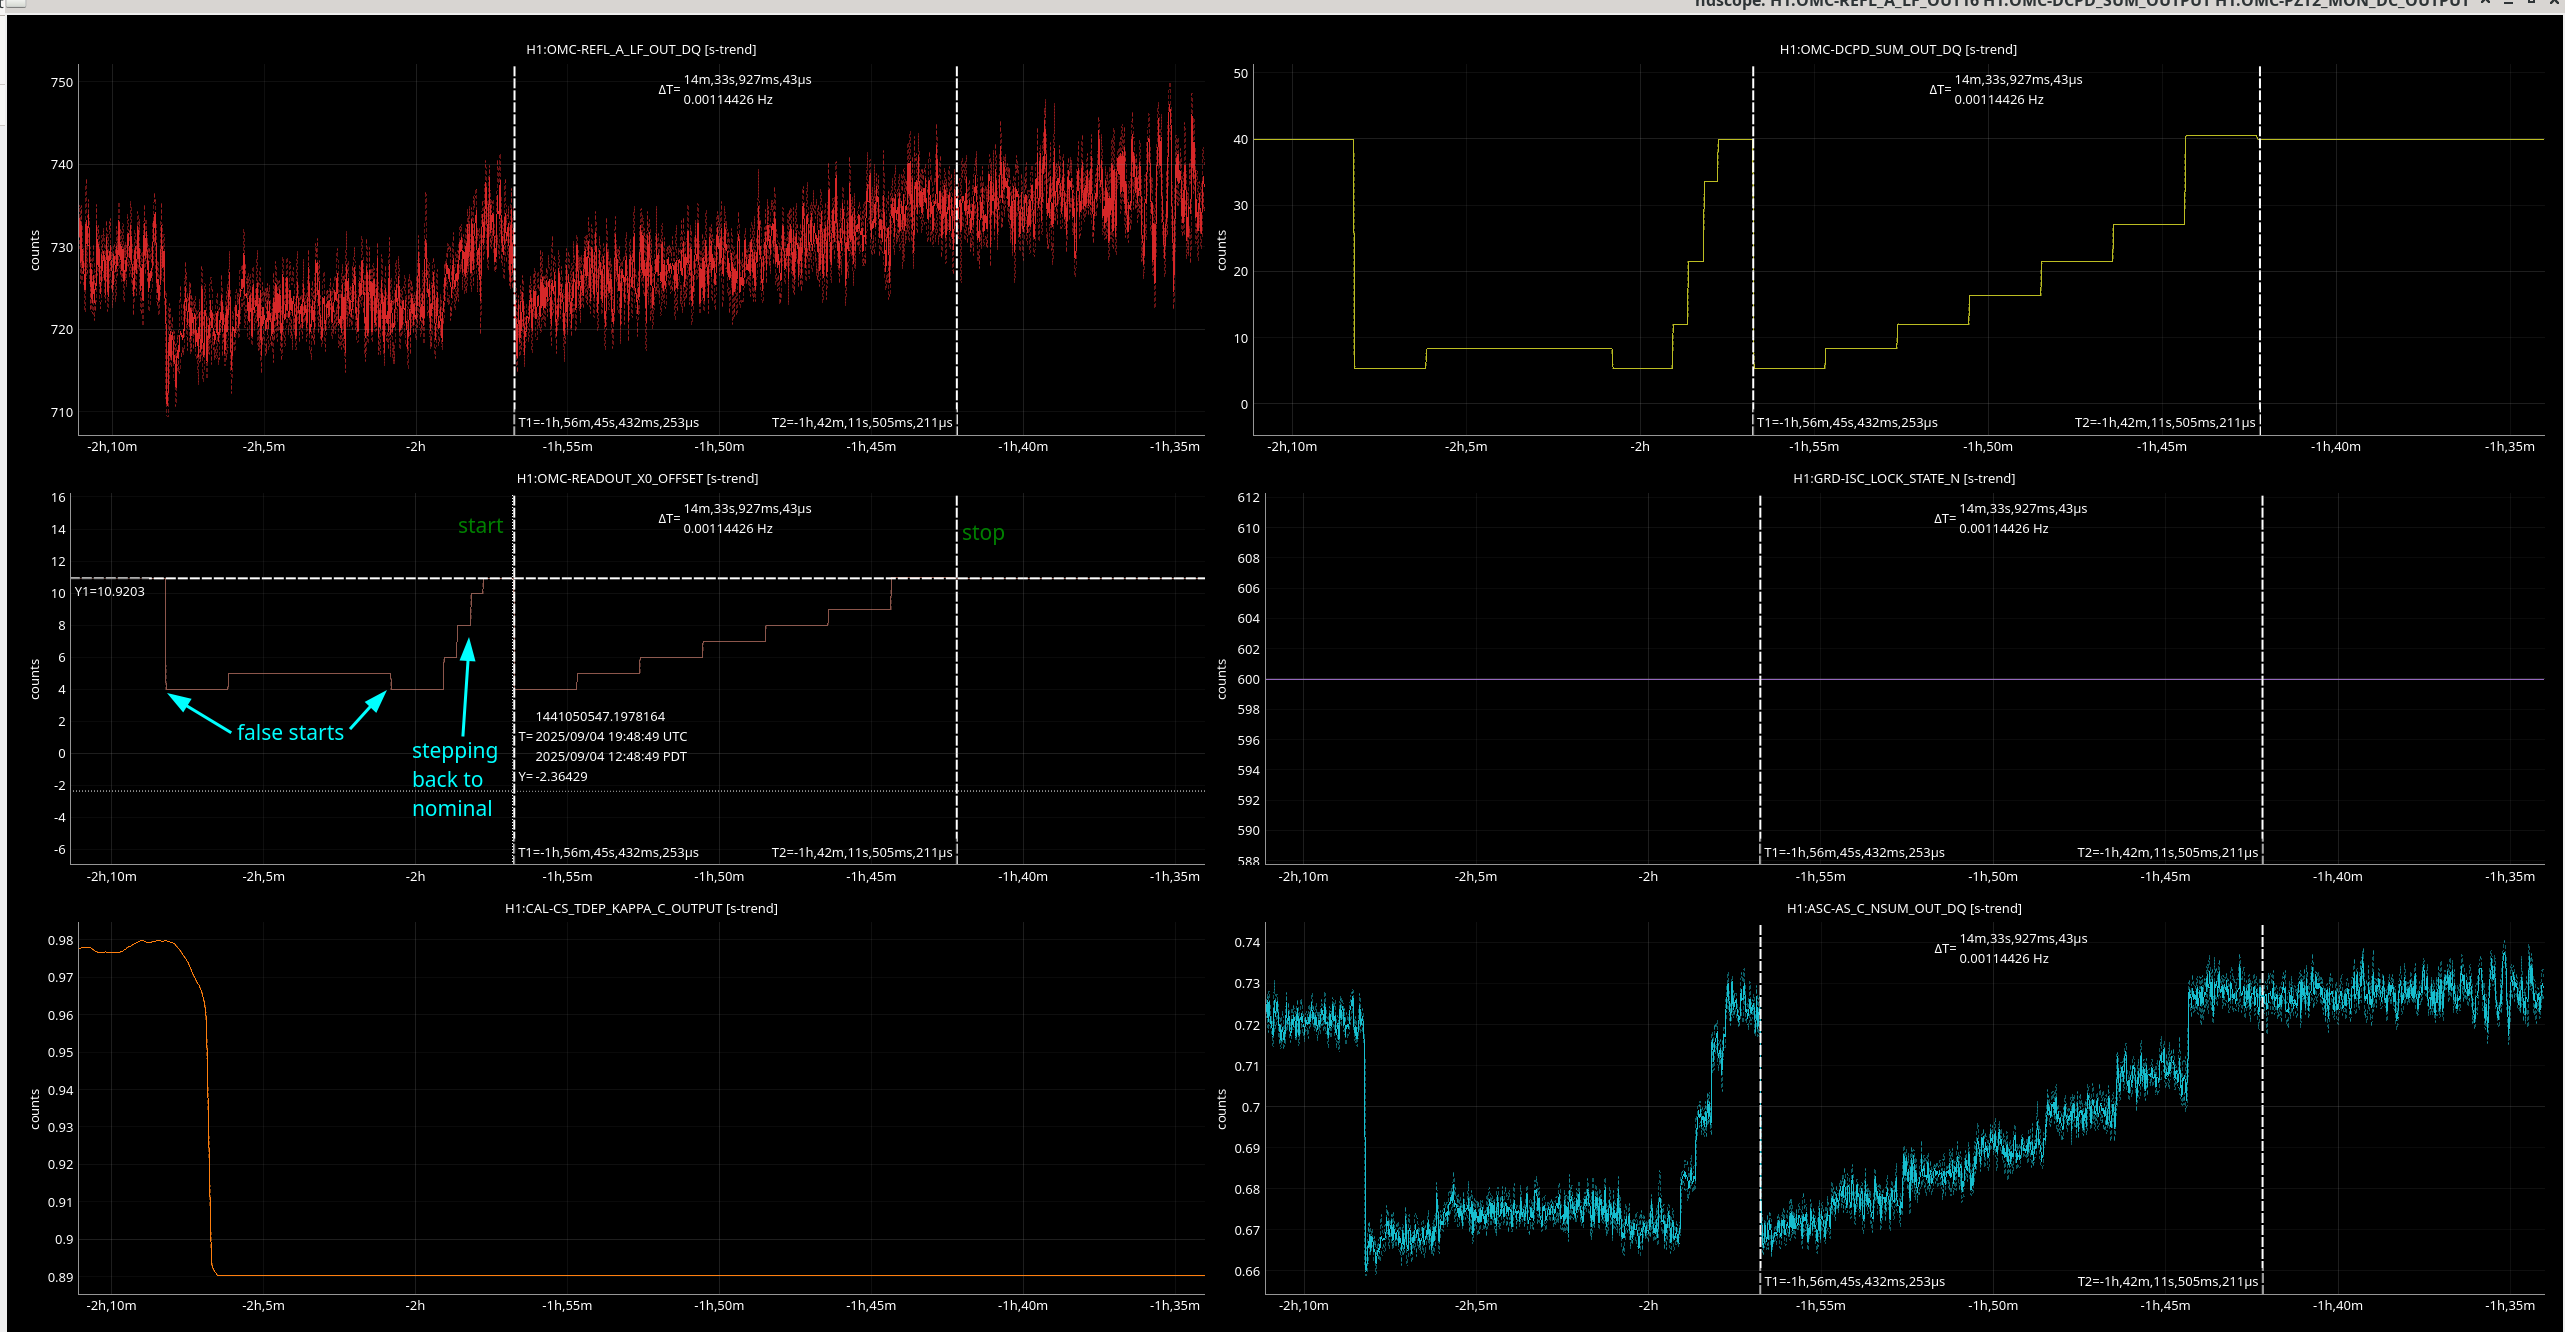Click the Y1=10.9203 cursor label
The height and width of the screenshot is (1332, 2565).
click(110, 591)
